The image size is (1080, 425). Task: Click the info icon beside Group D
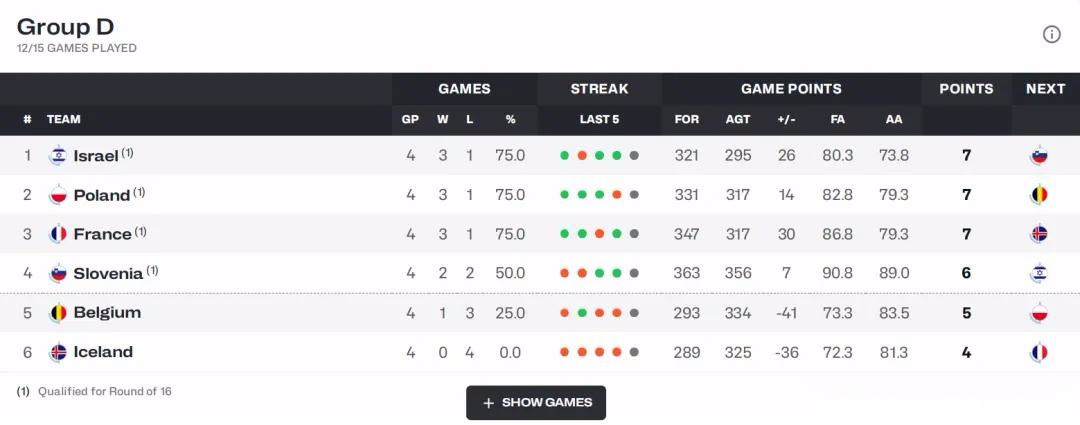(x=1051, y=34)
